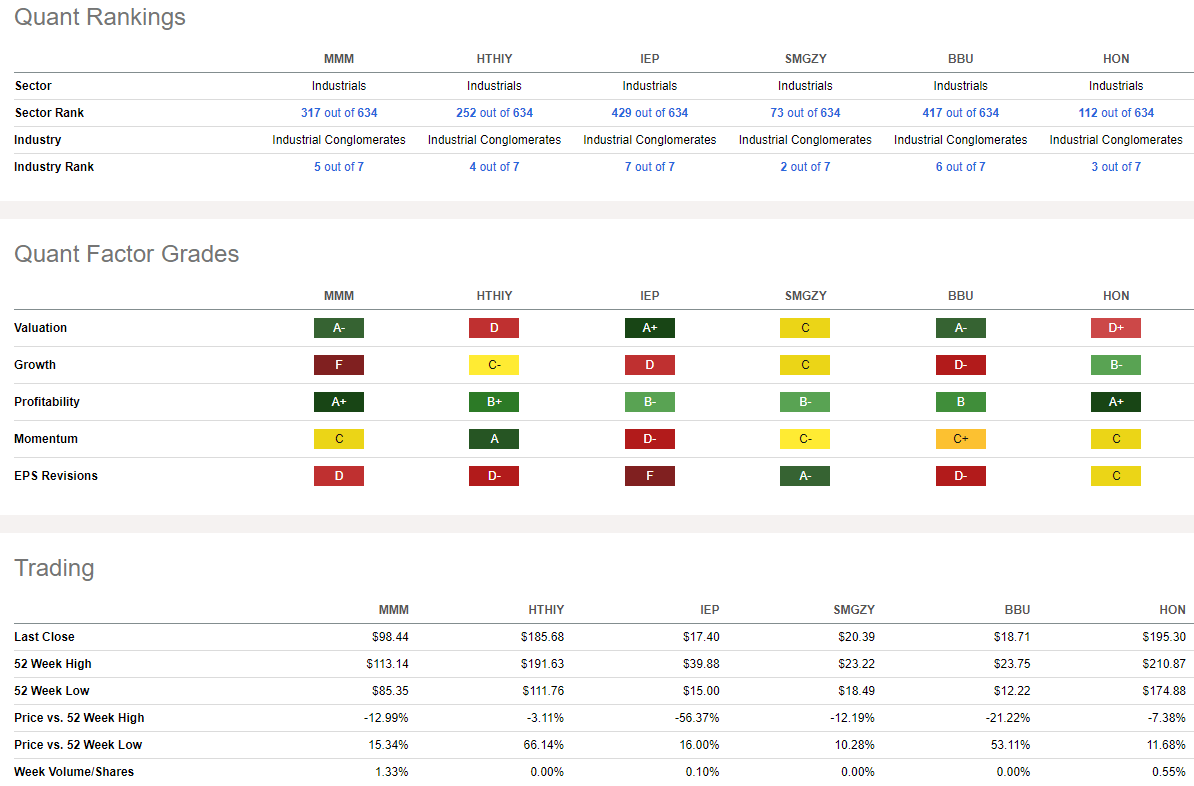Click HON Profitability grade A+ badge
This screenshot has height=786, width=1194.
click(x=1116, y=402)
